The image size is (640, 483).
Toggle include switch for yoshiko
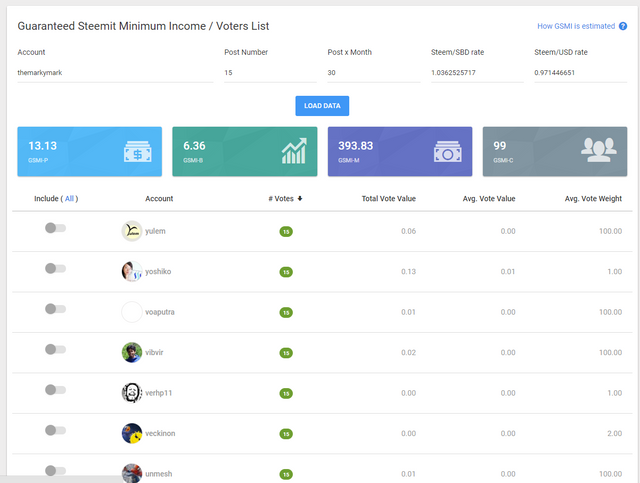tap(56, 269)
